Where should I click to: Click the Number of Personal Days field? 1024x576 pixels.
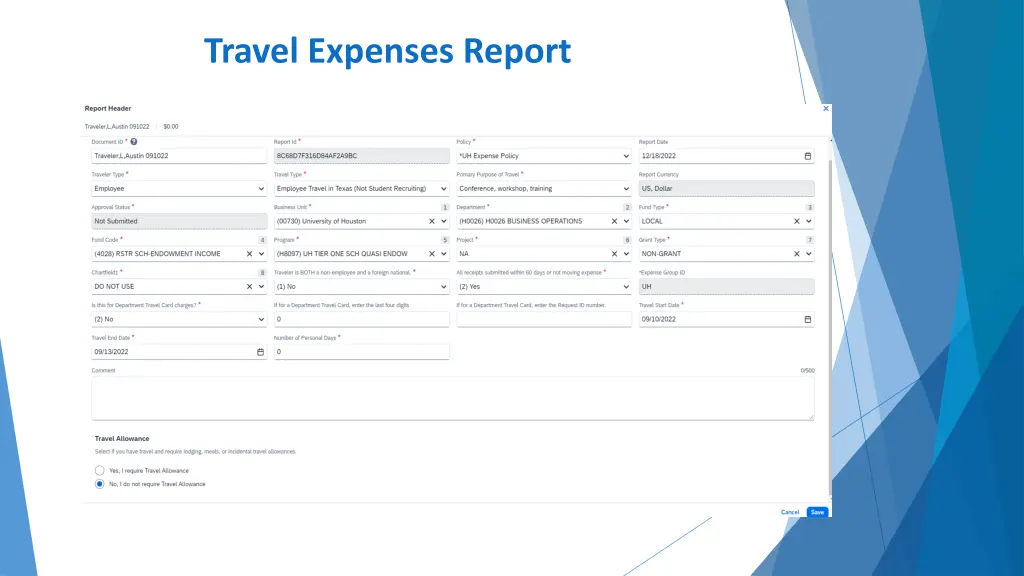(361, 352)
